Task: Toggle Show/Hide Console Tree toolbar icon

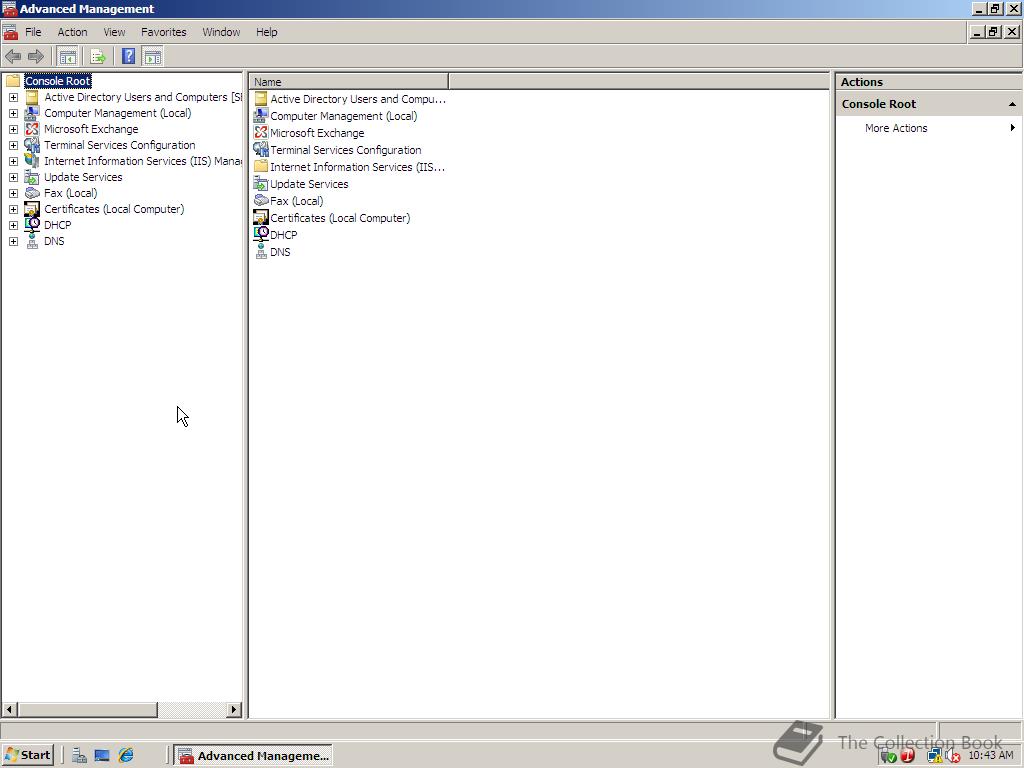Action: pos(67,57)
